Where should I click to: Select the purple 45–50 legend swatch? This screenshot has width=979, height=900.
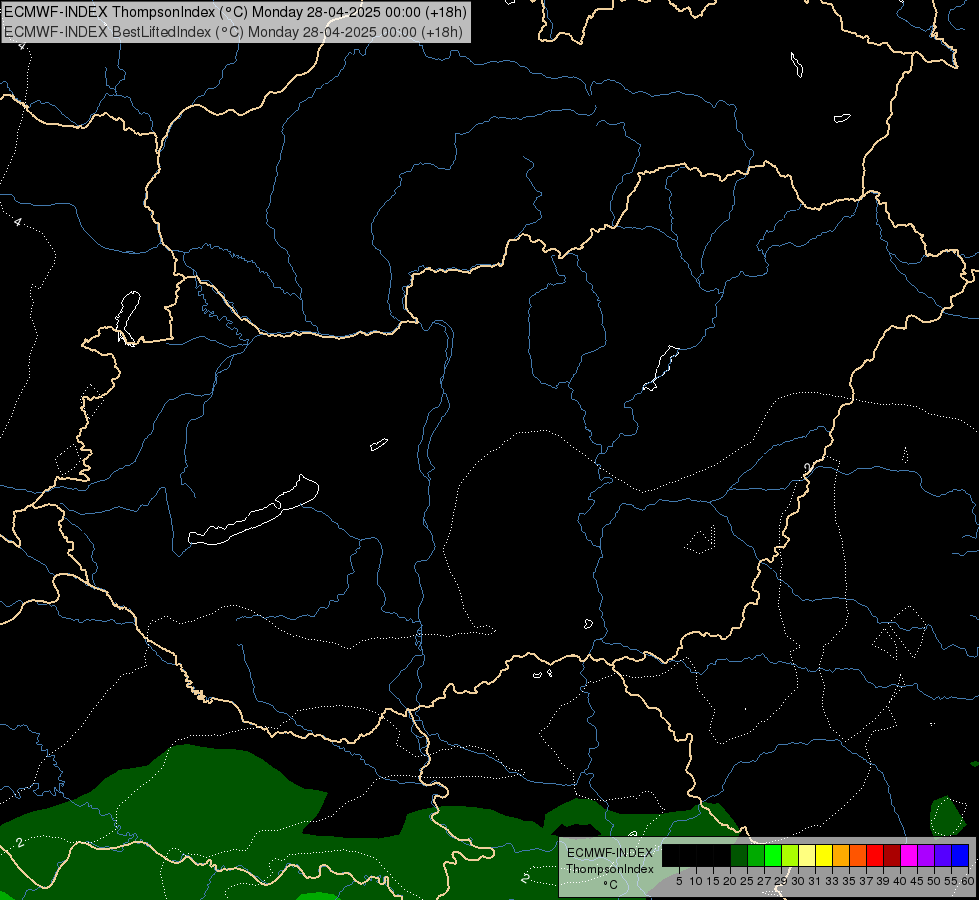925,855
